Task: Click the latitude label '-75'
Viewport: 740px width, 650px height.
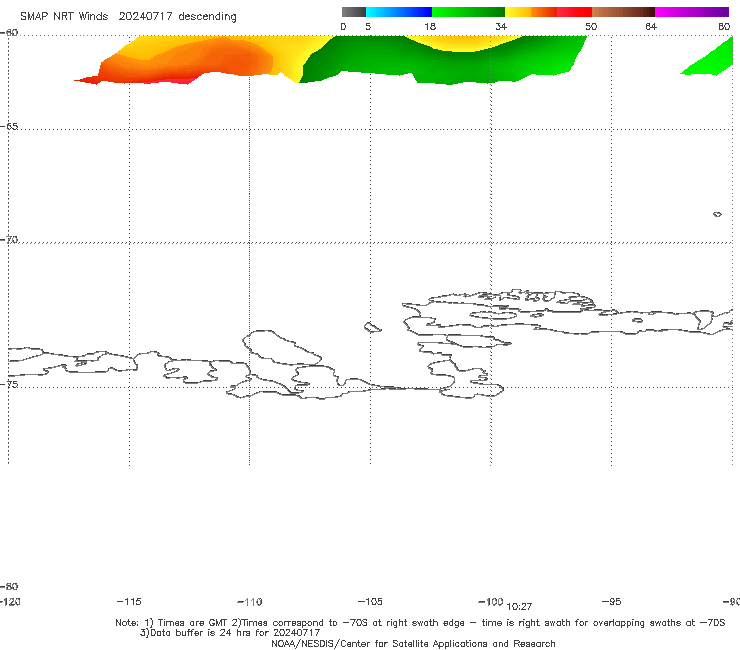Action: pyautogui.click(x=9, y=384)
